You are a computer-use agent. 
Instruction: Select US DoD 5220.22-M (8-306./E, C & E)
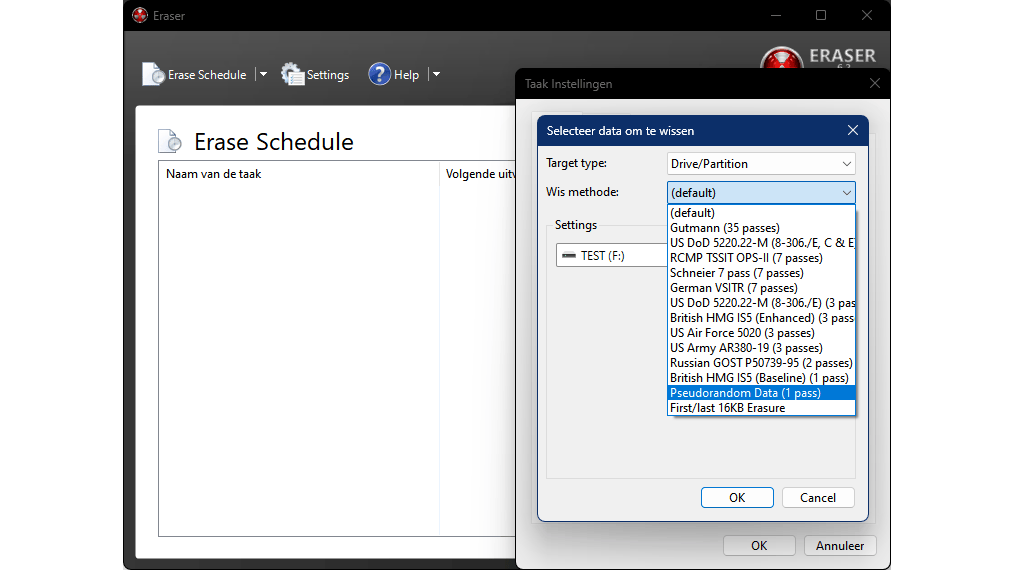761,242
